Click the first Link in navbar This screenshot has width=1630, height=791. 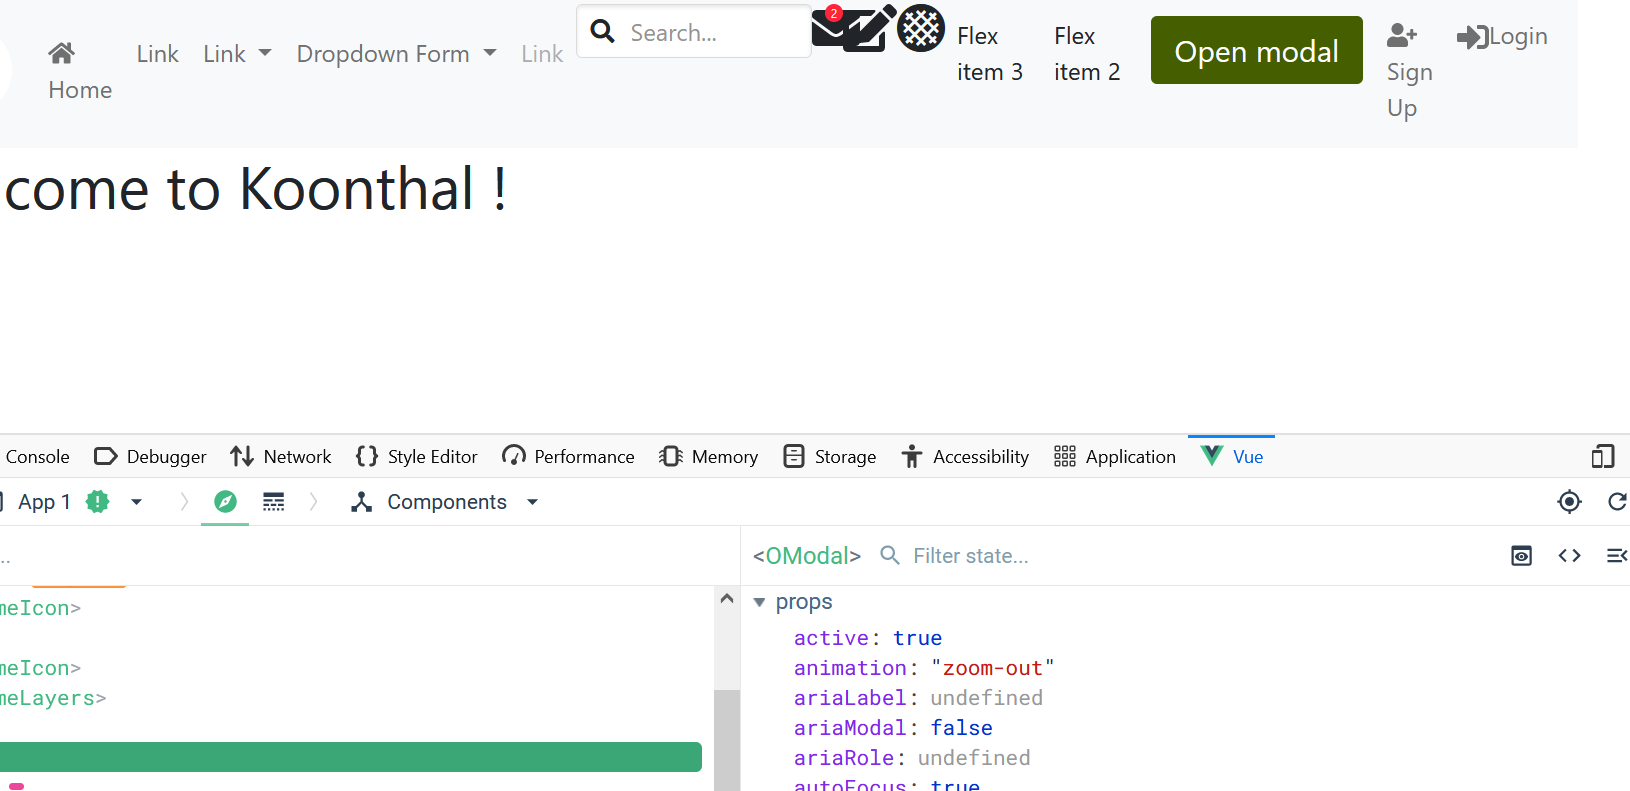coord(157,54)
